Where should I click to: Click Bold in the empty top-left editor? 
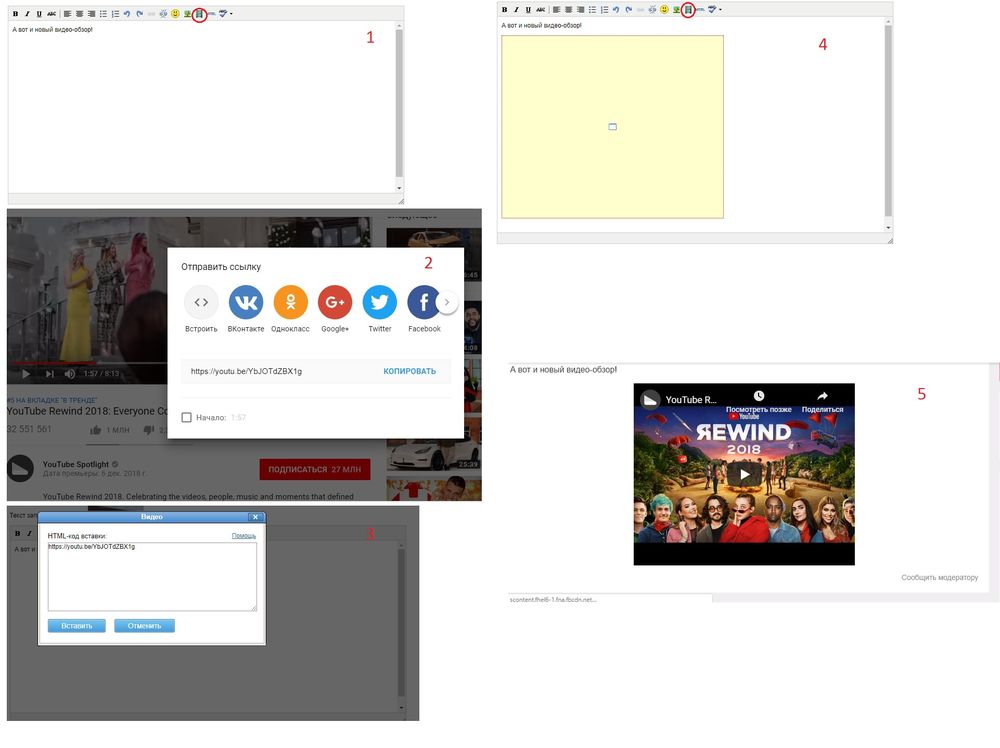tap(15, 13)
